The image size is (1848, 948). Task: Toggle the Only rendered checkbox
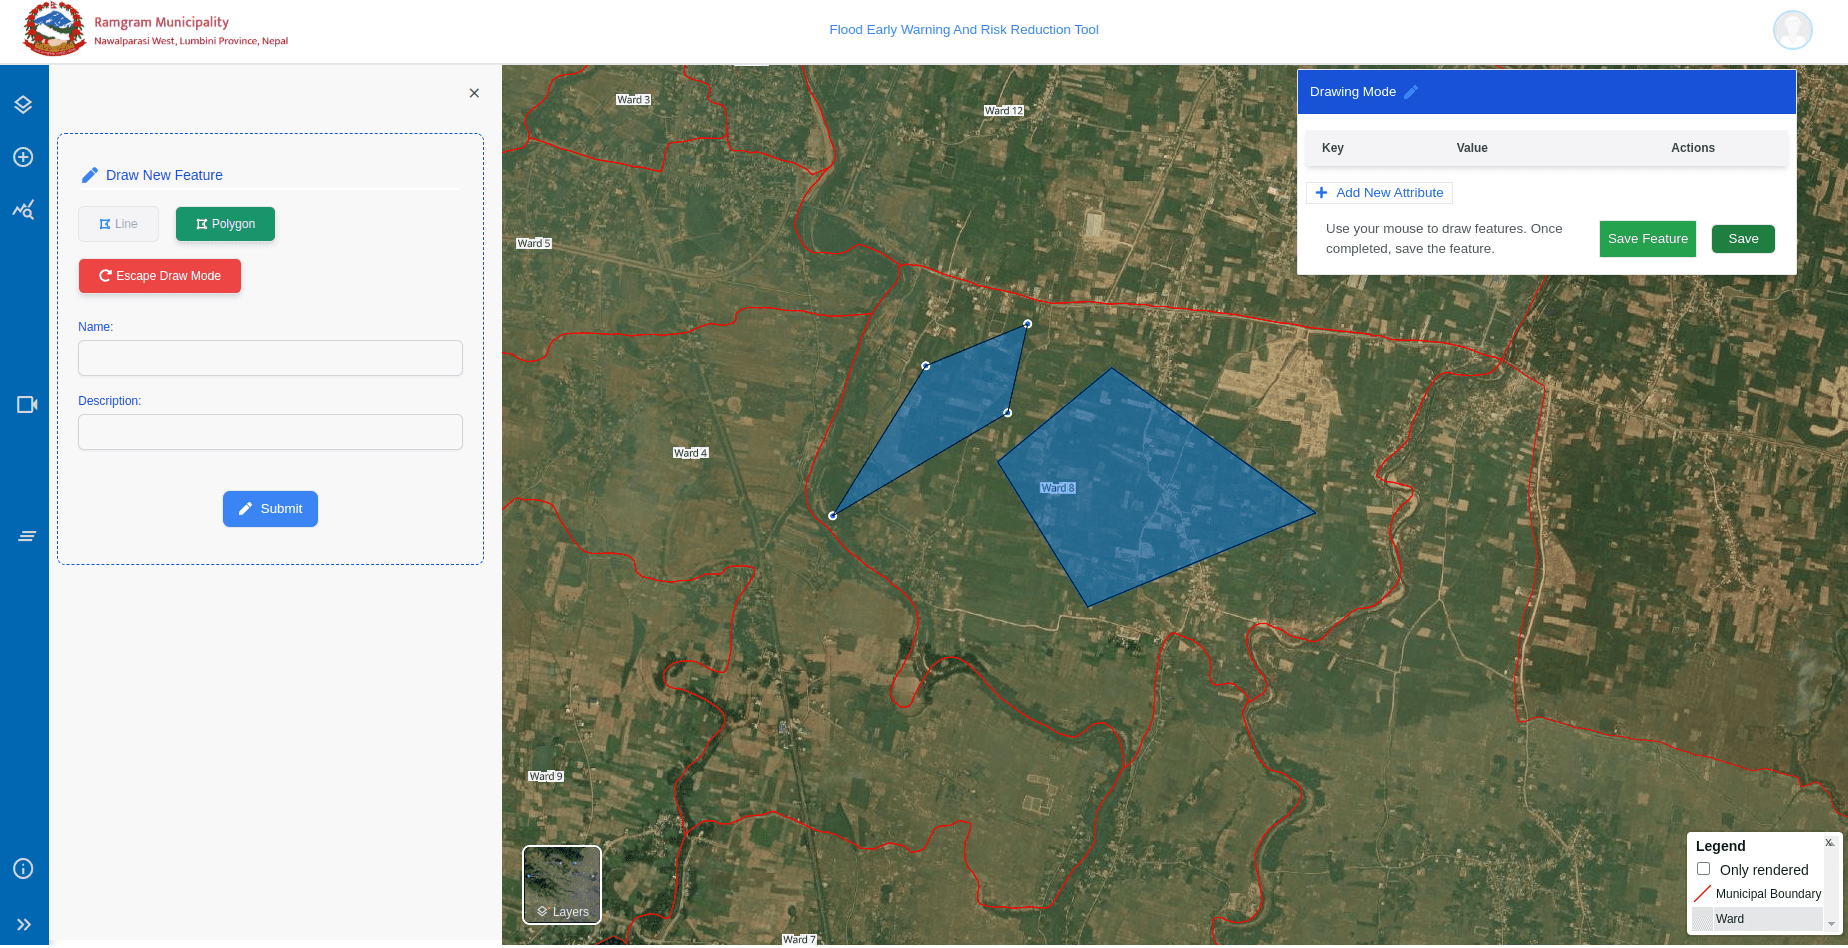[1703, 869]
